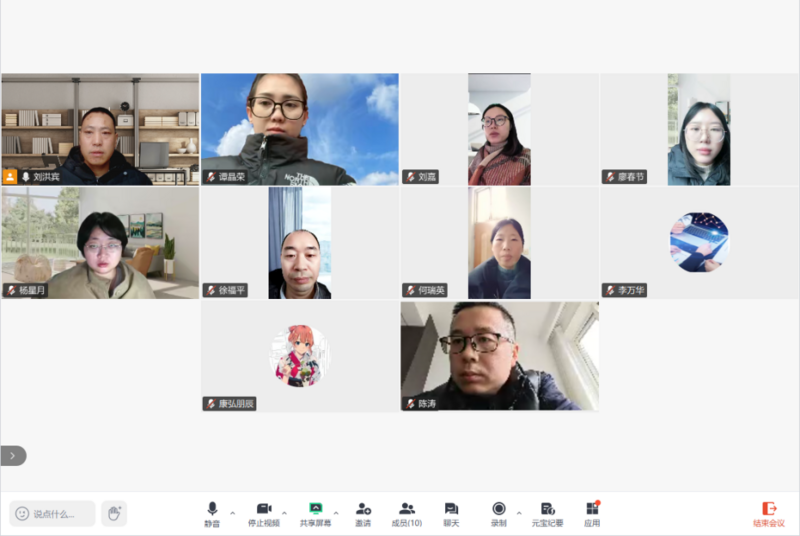Open the 应用 apps menu
The image size is (800, 536).
pos(592,514)
